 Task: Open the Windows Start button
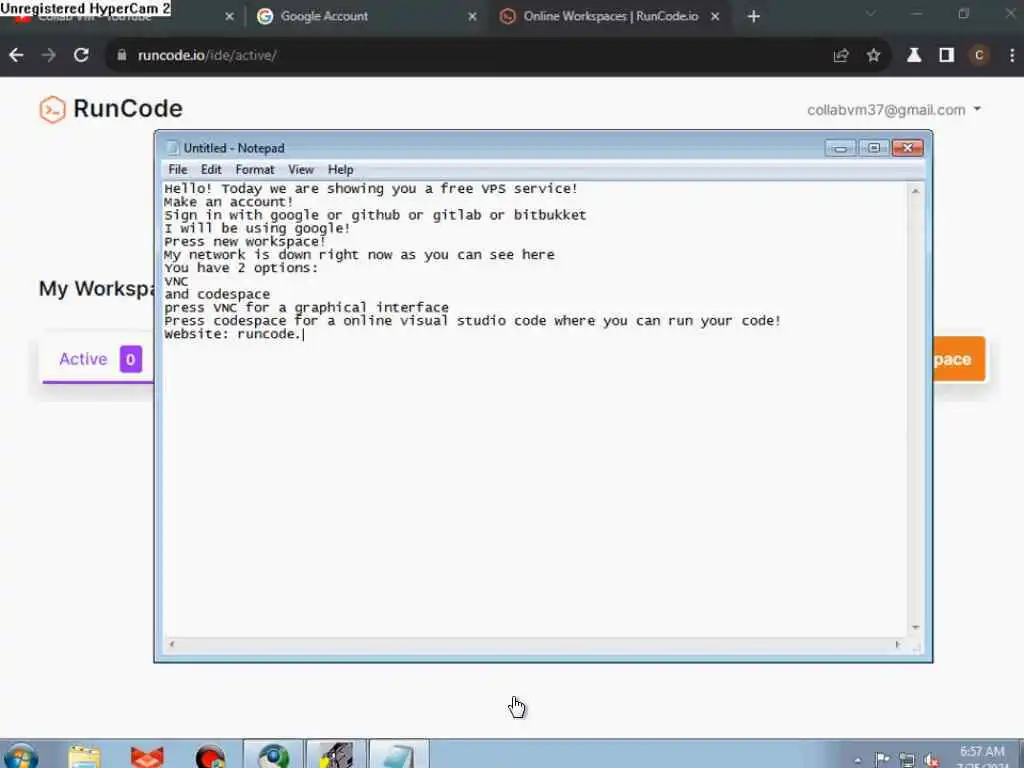click(22, 756)
